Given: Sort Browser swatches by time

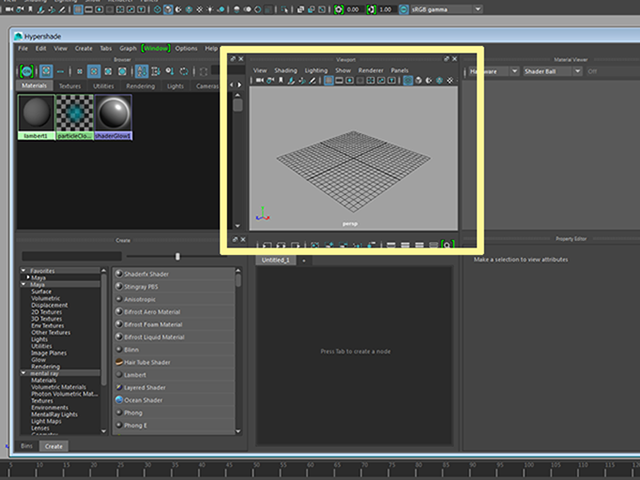Looking at the screenshot, I should point(170,71).
